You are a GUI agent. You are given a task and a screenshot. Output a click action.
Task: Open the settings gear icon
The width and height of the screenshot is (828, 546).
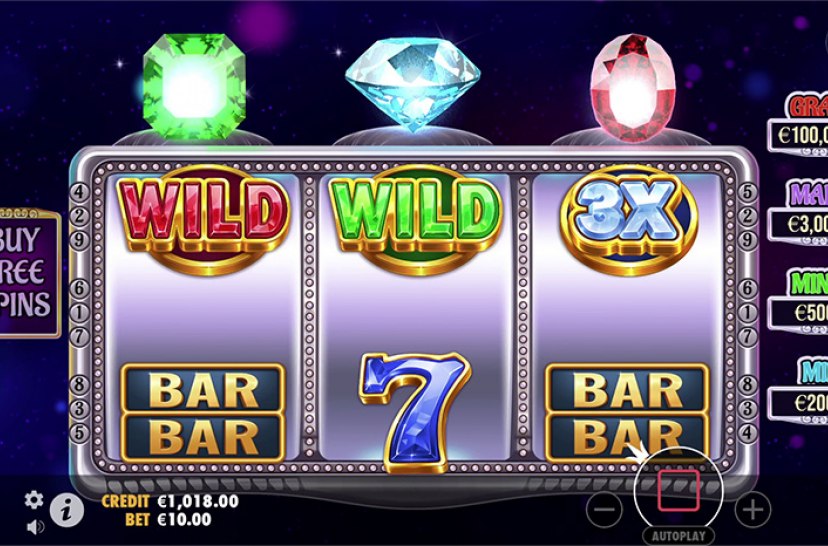pos(34,500)
